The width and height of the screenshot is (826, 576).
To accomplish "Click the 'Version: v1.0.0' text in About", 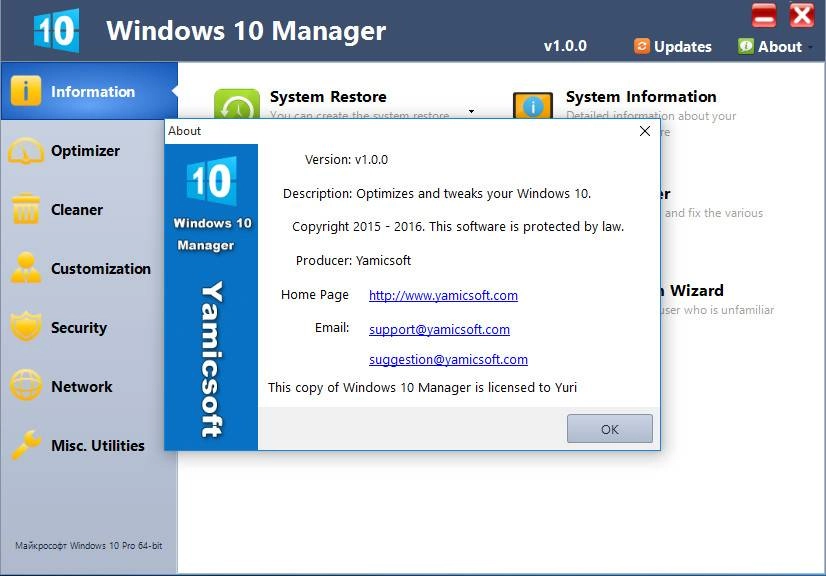I will (x=346, y=160).
